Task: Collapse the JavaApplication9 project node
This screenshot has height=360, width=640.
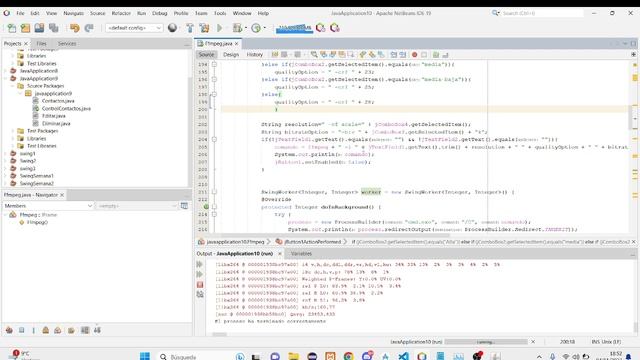Action: pos(6,78)
